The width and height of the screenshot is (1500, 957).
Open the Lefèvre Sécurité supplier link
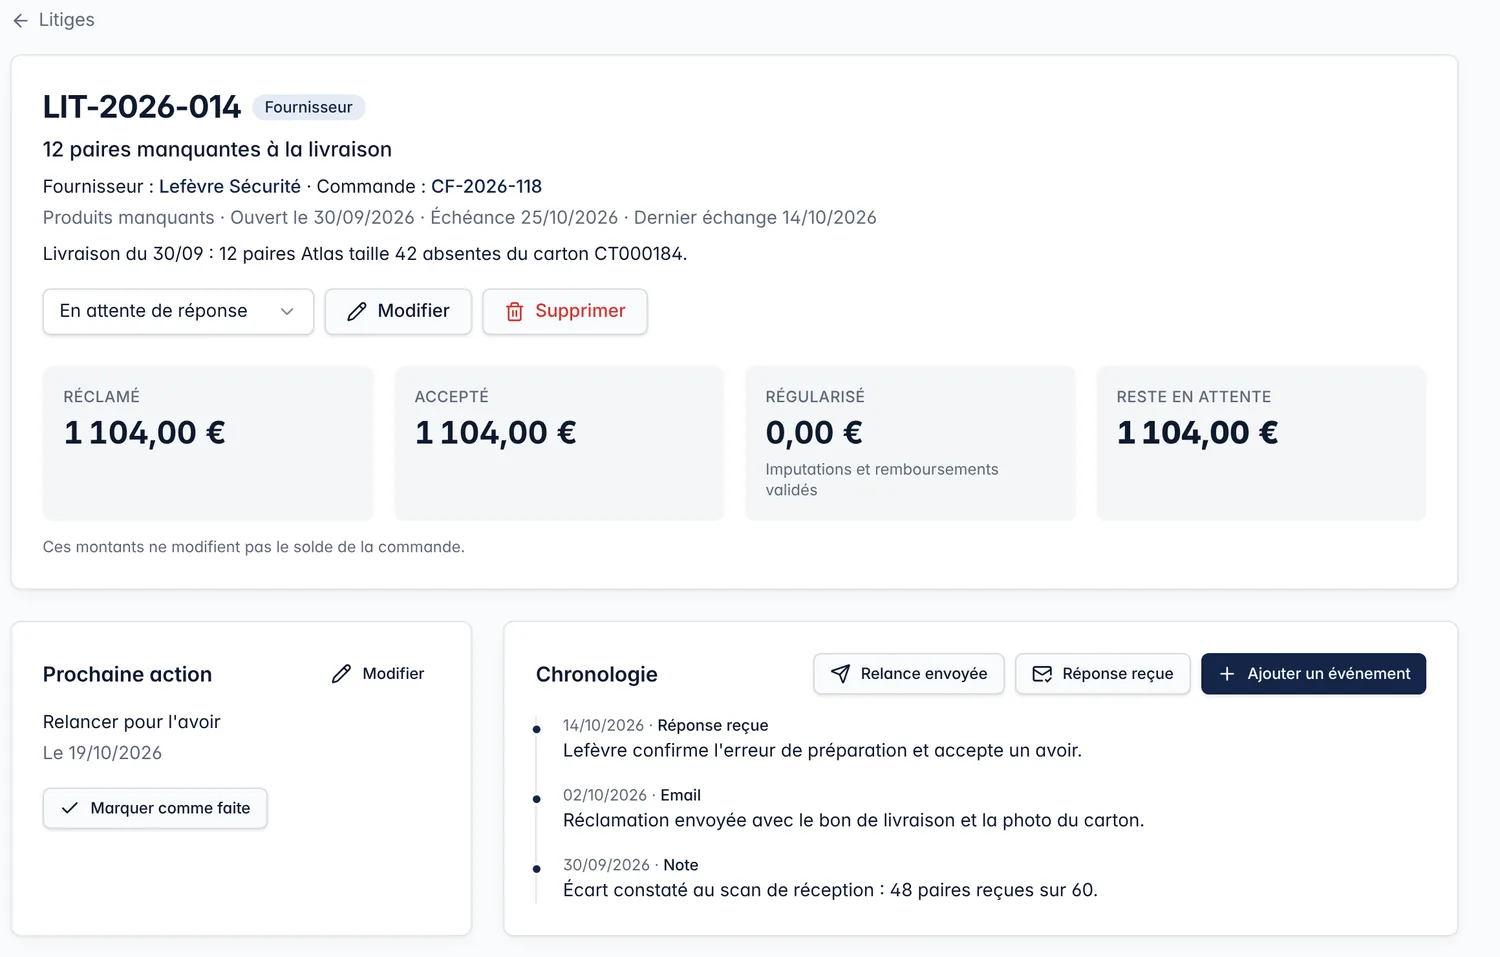[x=230, y=187]
